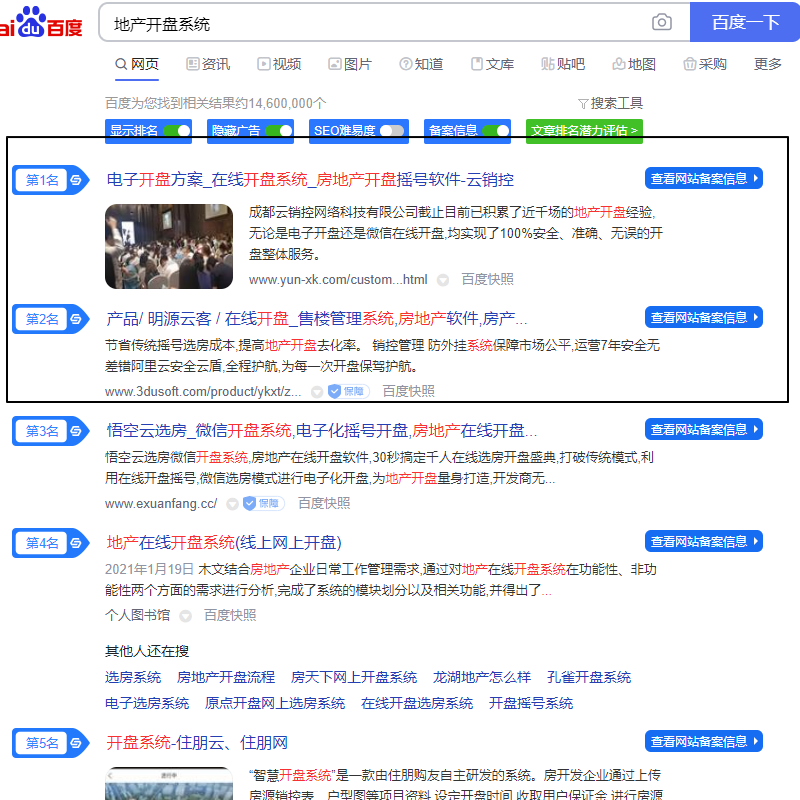
Task: Click 查看网站备案信息 for the 第3名 result
Action: click(704, 430)
